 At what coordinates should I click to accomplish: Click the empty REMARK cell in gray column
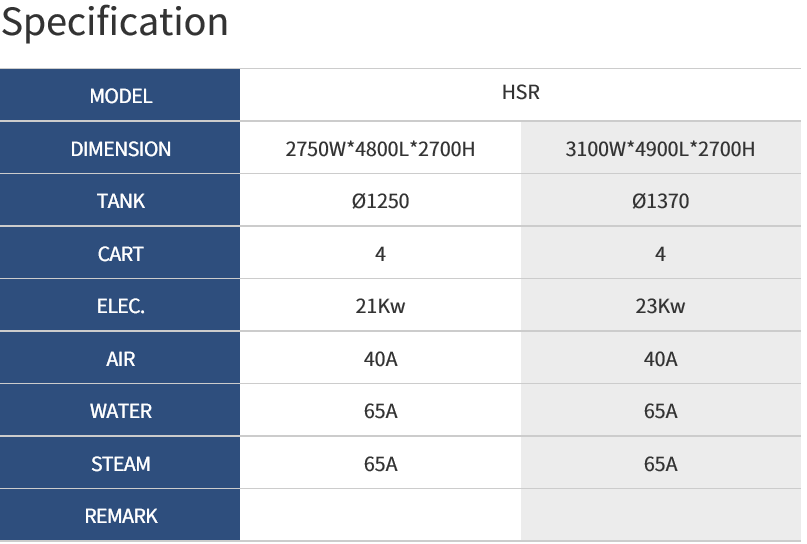(661, 515)
